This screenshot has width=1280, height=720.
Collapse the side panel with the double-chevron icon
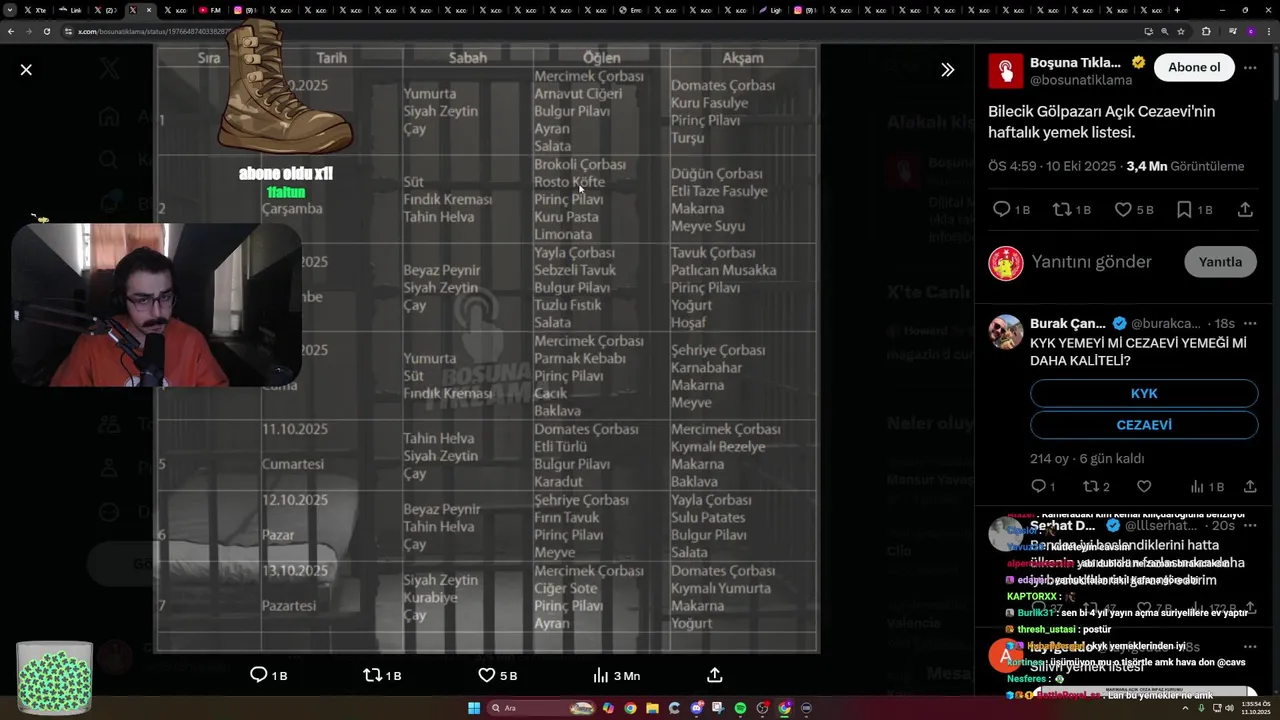(x=947, y=70)
